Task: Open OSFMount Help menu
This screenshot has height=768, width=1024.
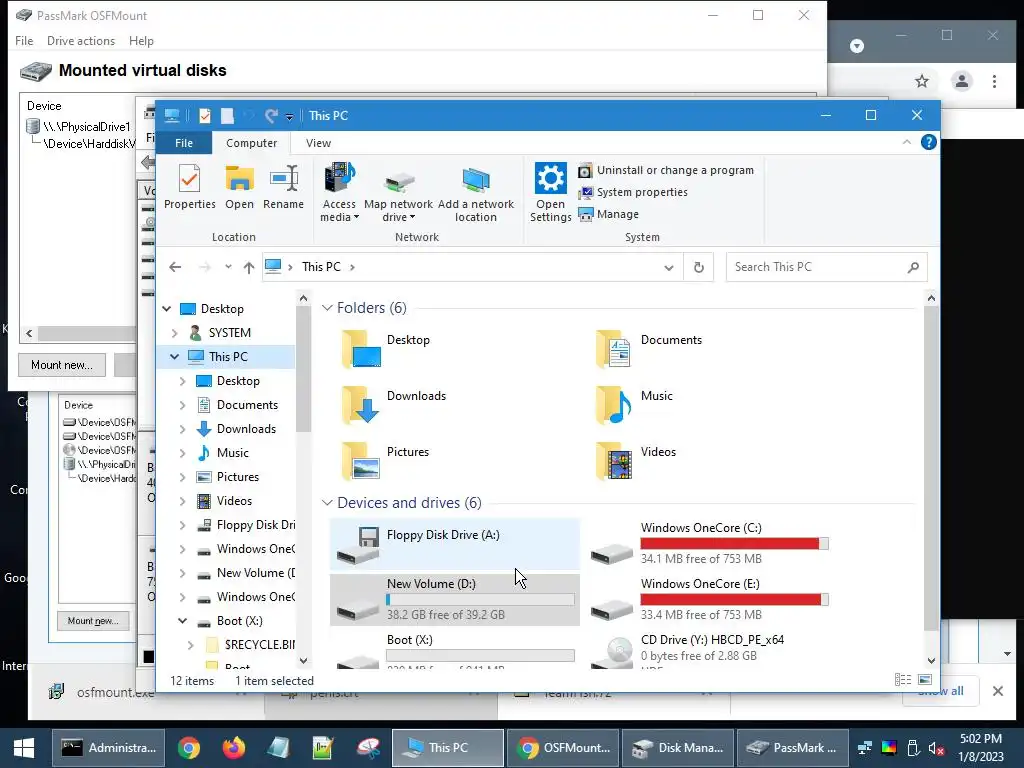Action: click(x=141, y=40)
